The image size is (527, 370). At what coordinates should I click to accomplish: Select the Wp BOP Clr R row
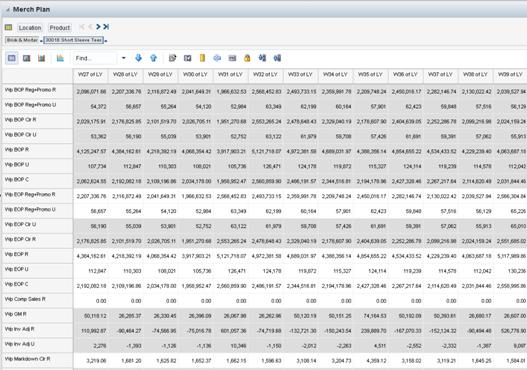(x=37, y=121)
